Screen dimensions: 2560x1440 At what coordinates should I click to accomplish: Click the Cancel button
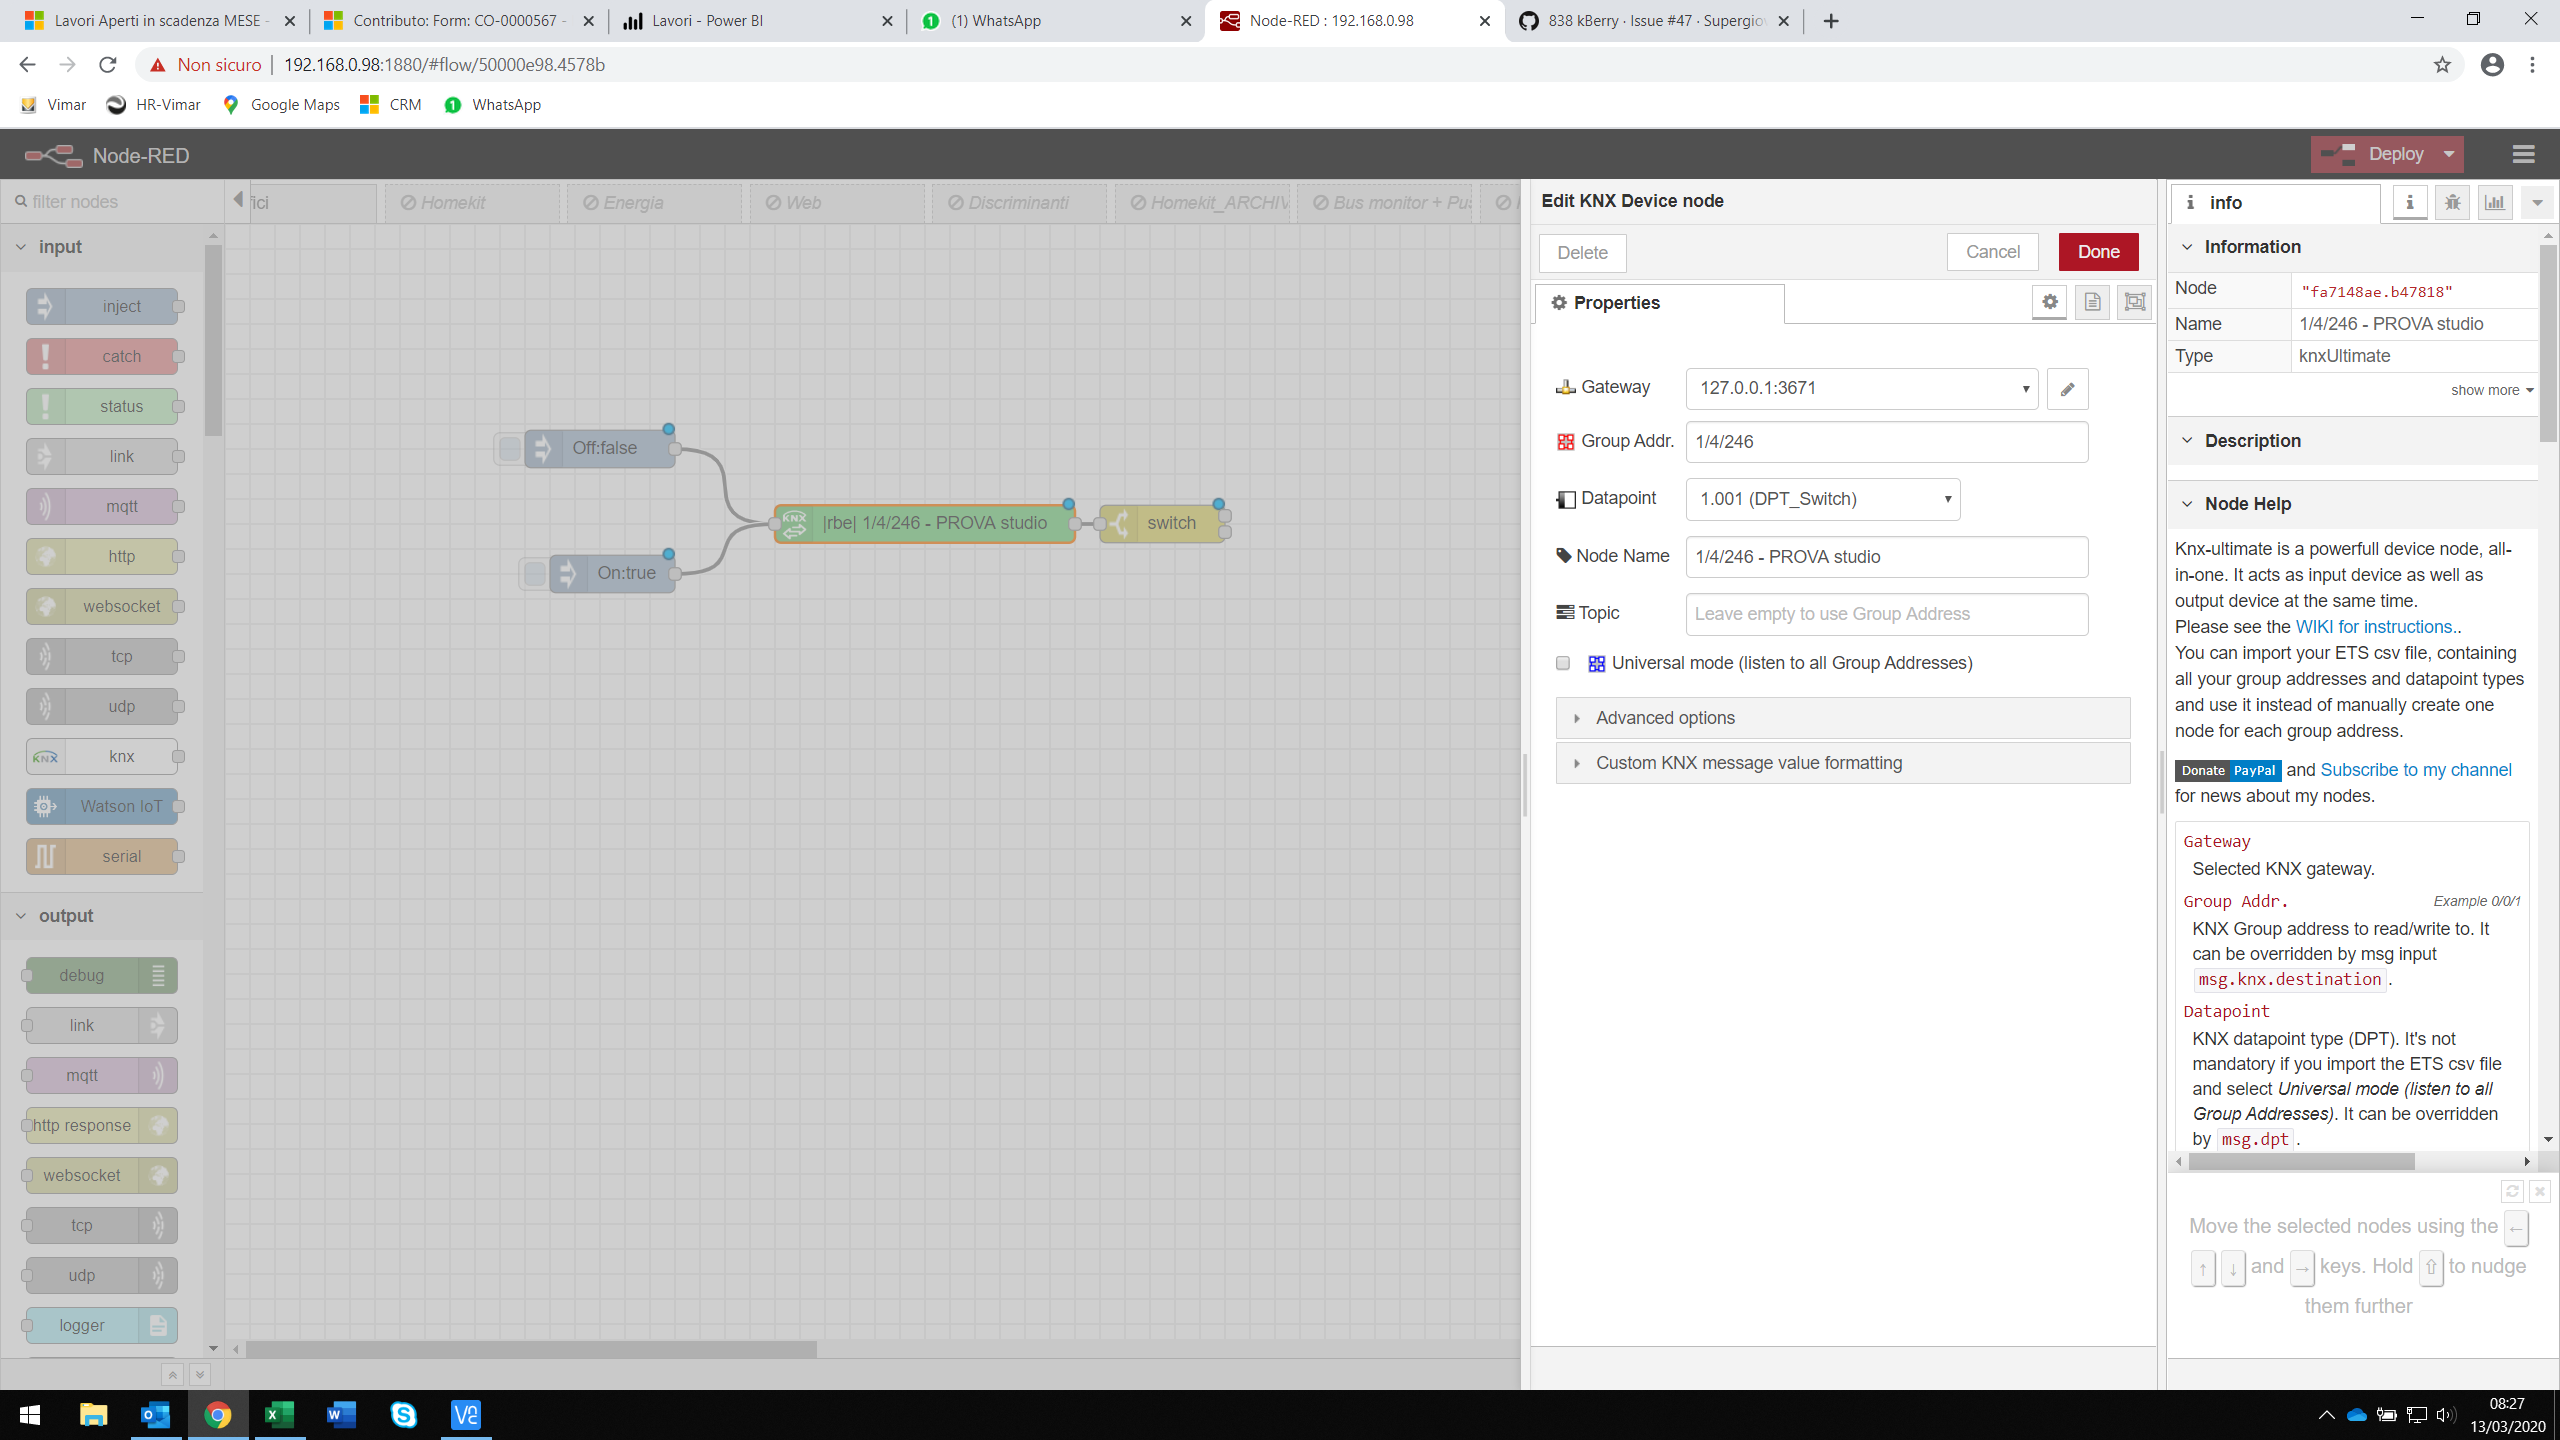(1992, 252)
